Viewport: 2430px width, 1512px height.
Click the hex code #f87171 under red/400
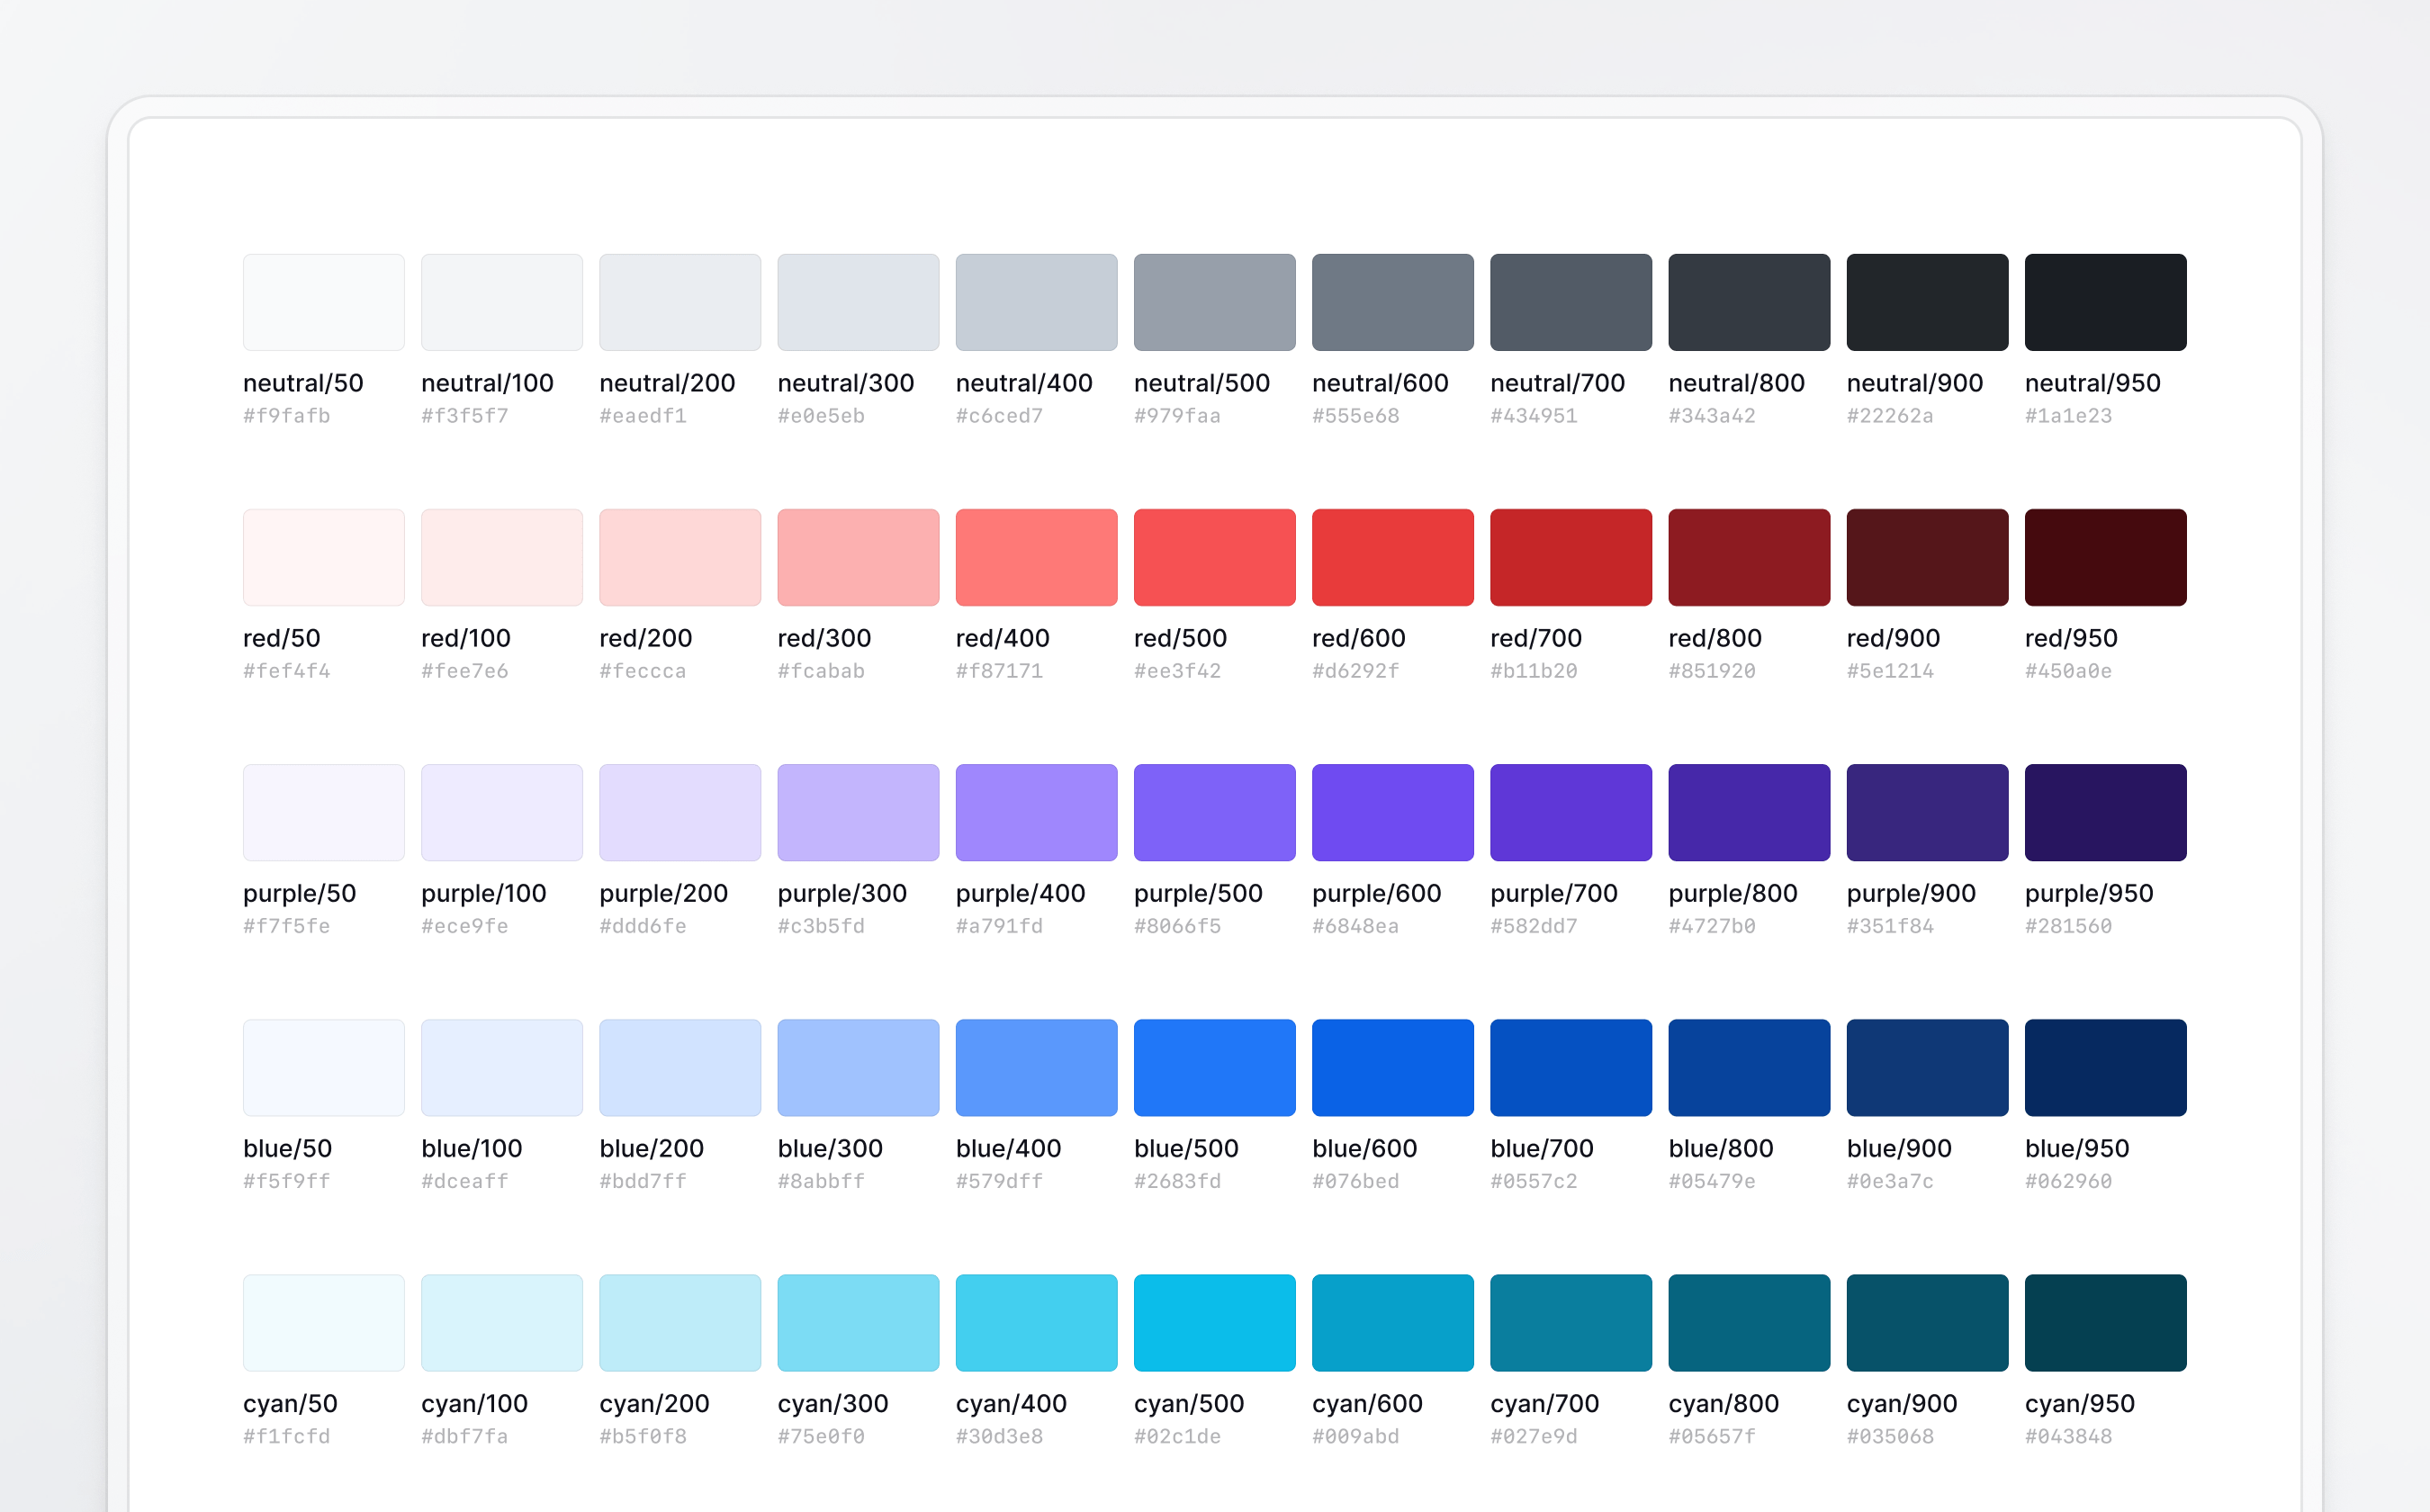click(x=1001, y=671)
